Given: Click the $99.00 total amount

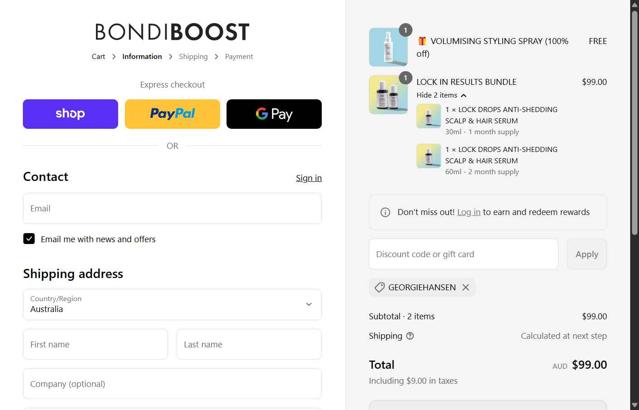Looking at the screenshot, I should click(589, 365).
